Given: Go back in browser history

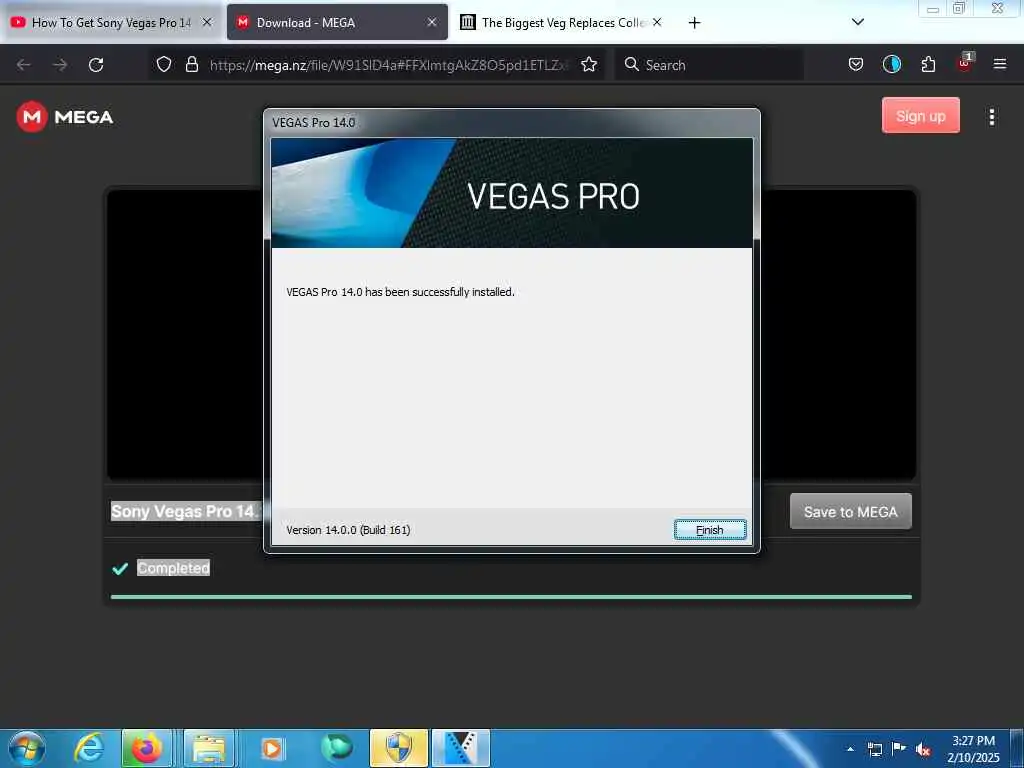Looking at the screenshot, I should pos(24,65).
